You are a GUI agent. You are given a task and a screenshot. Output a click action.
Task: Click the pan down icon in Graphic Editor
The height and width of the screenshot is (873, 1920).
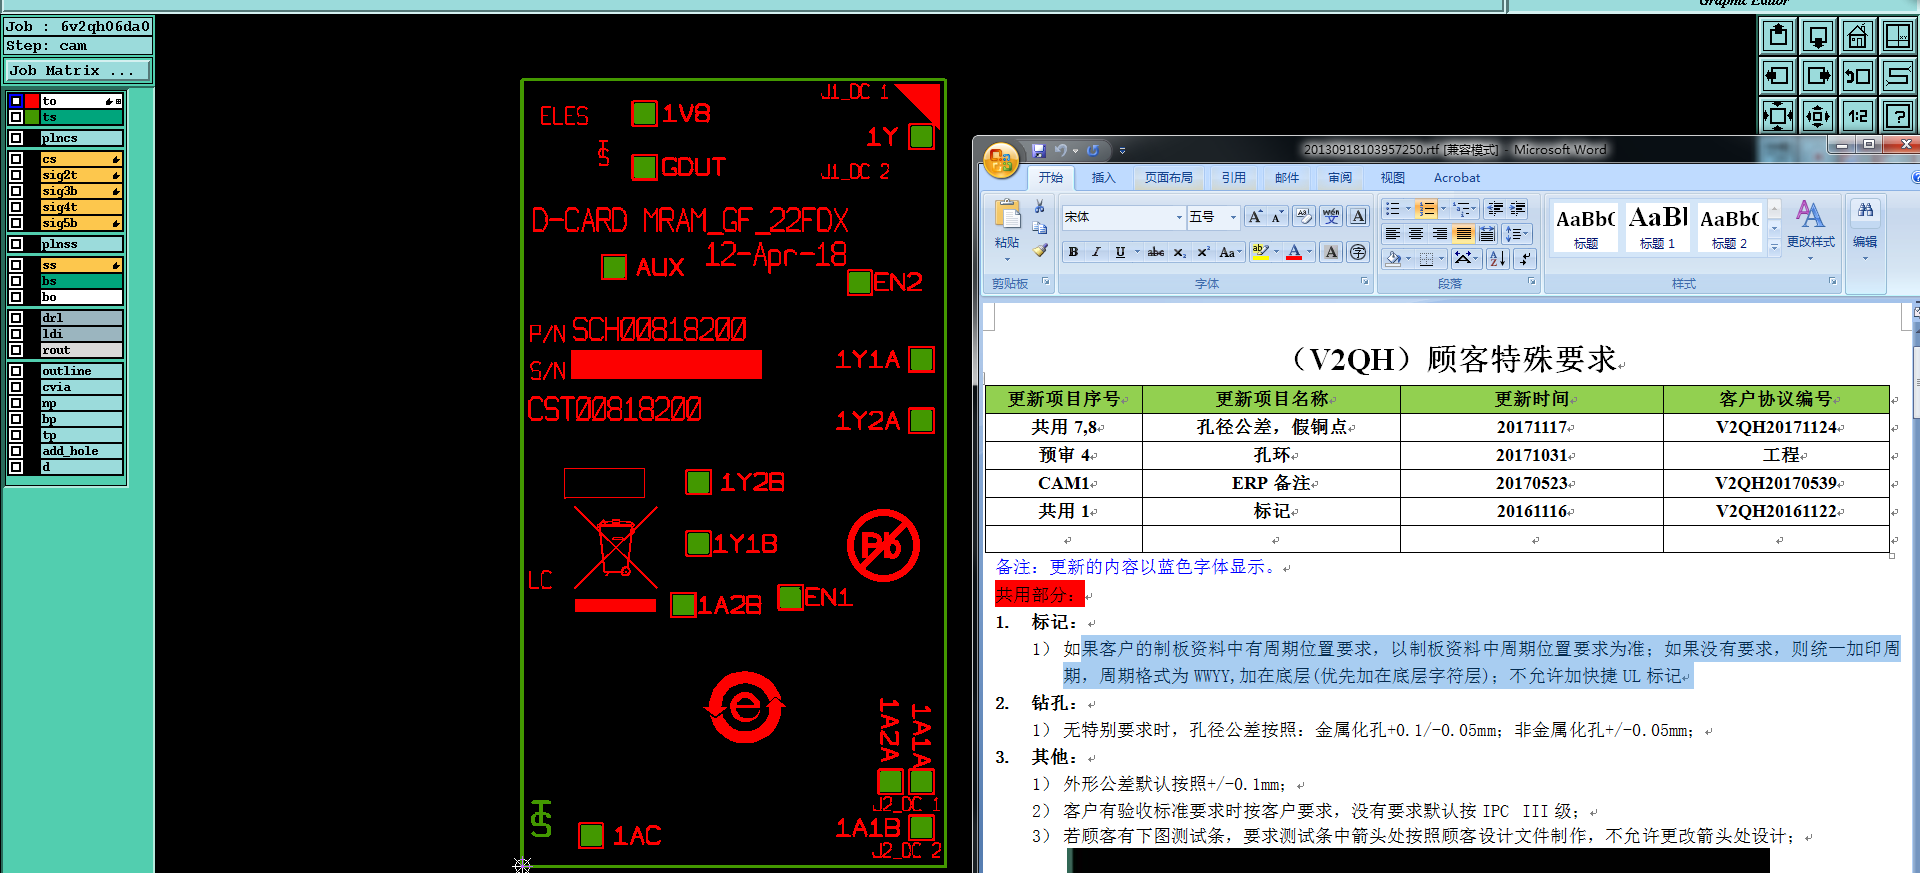[x=1818, y=37]
